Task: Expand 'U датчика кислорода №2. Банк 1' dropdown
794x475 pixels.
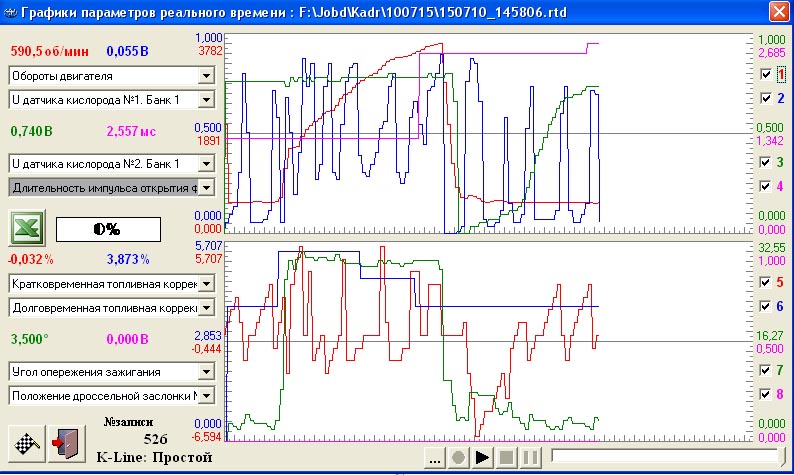Action: (x=206, y=163)
